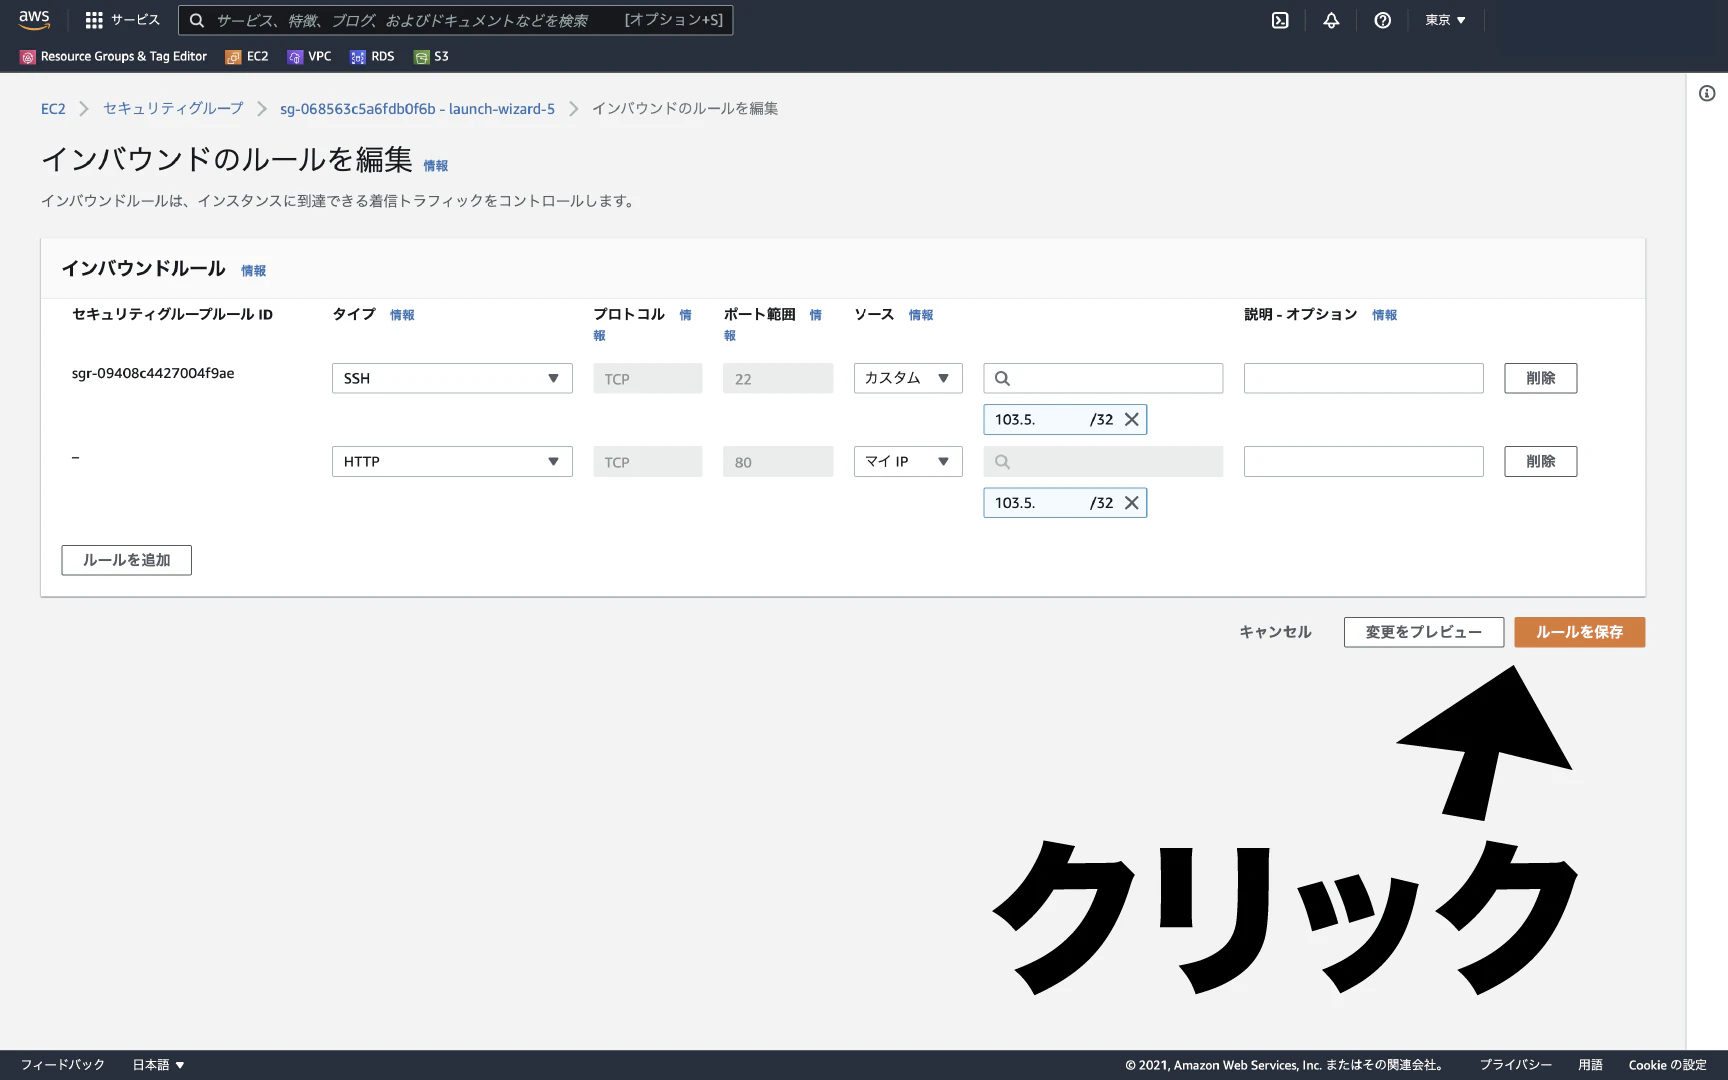Open プライバシー link in the footer

(x=1515, y=1065)
